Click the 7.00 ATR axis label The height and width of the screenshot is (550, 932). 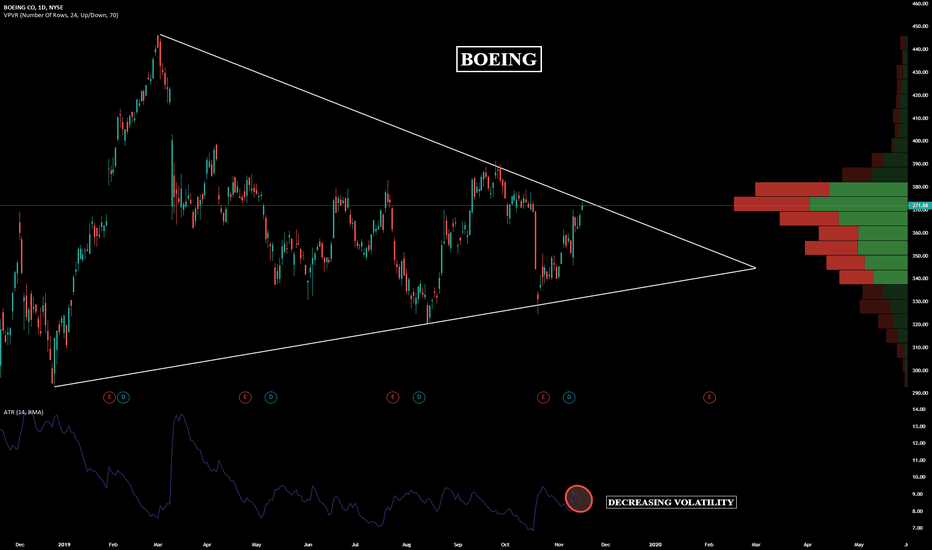(x=918, y=528)
